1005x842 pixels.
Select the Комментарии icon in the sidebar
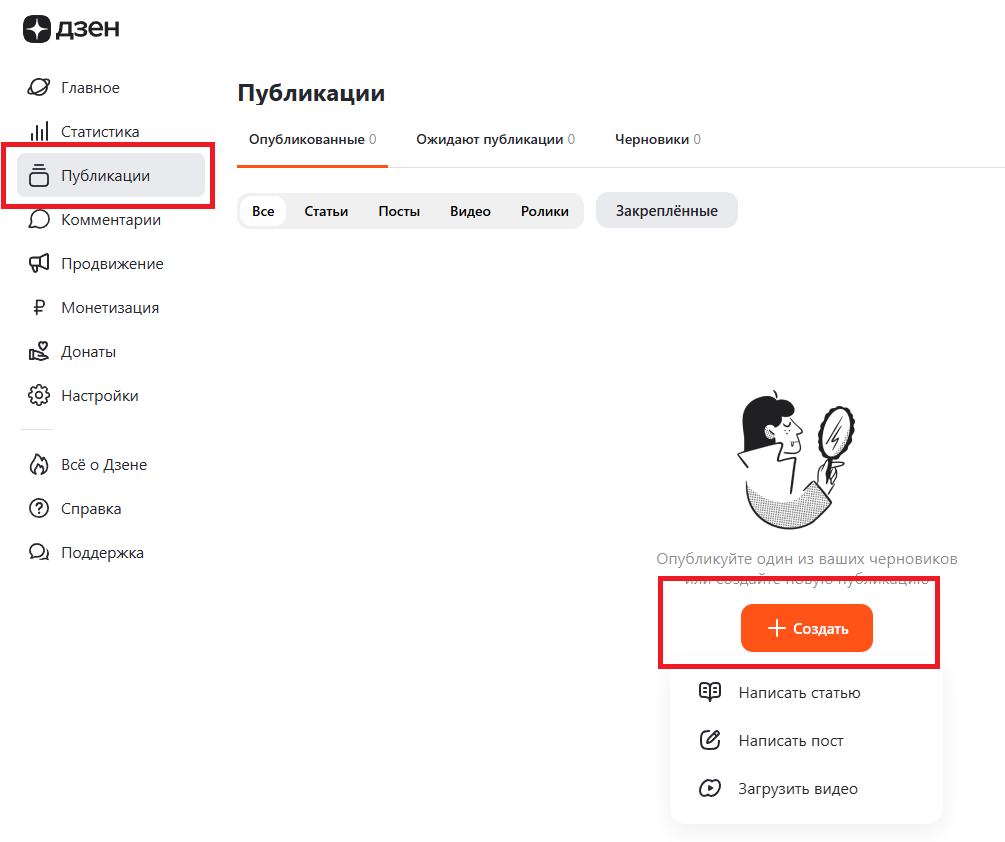(37, 219)
